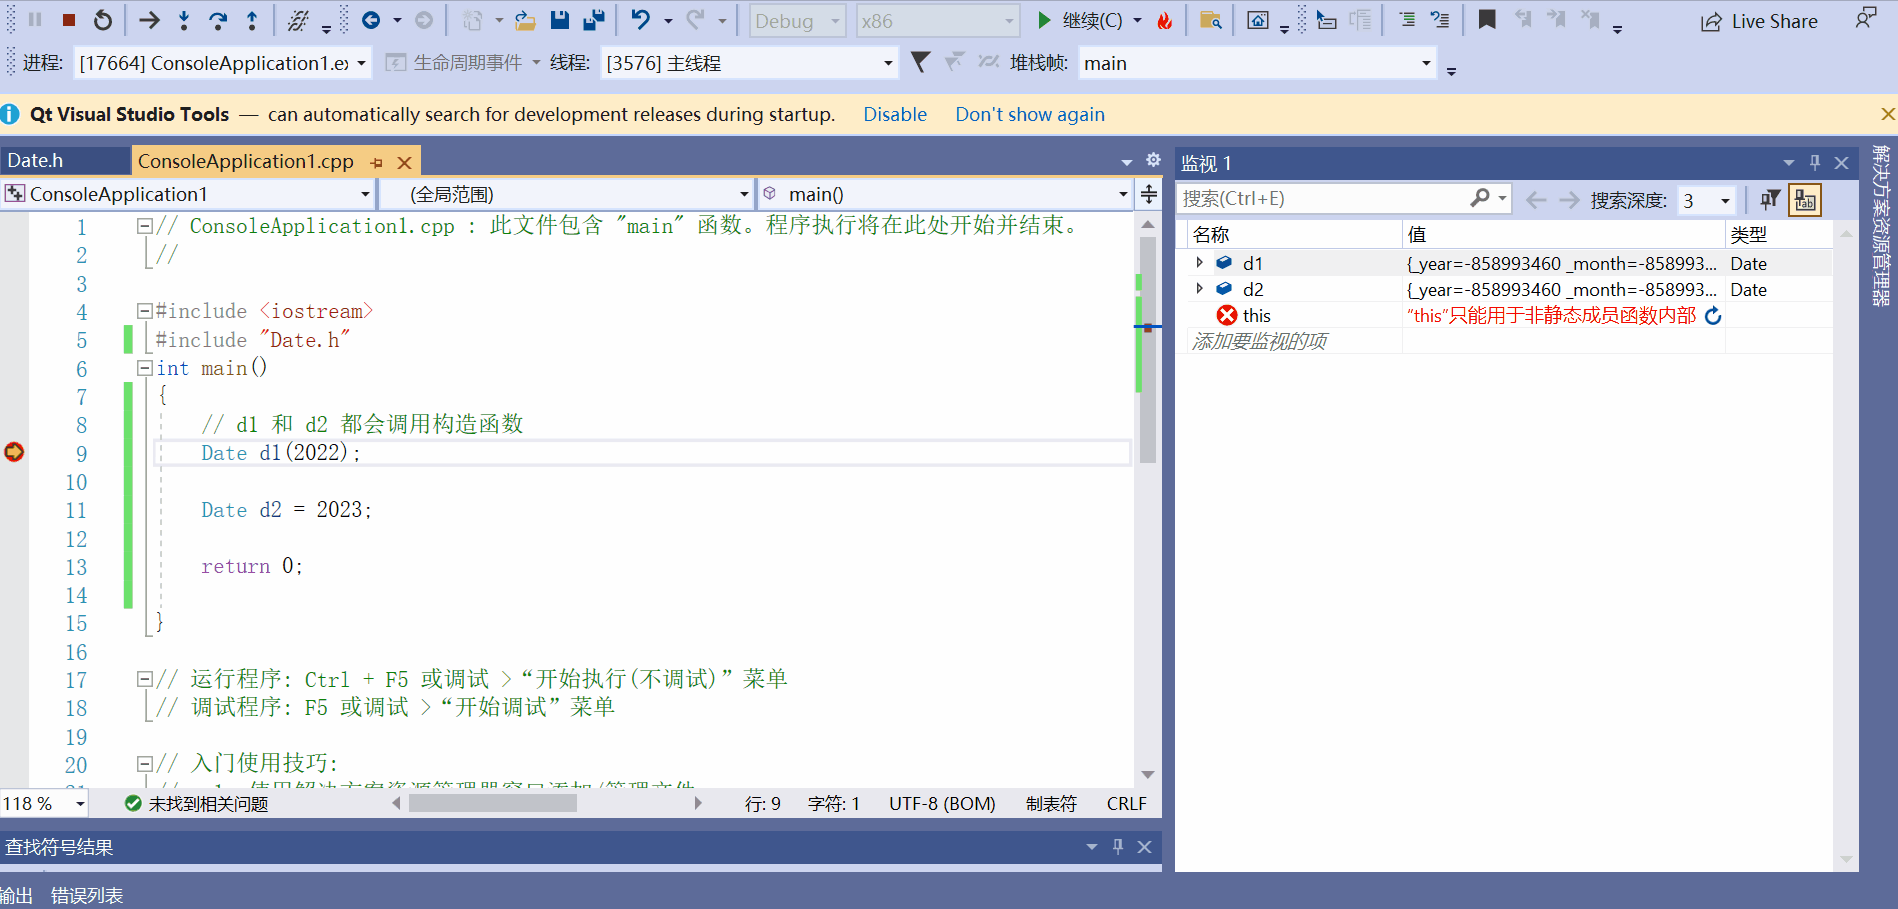The height and width of the screenshot is (909, 1898).
Task: Click the Disable link in the Qt notification
Action: [x=894, y=114]
